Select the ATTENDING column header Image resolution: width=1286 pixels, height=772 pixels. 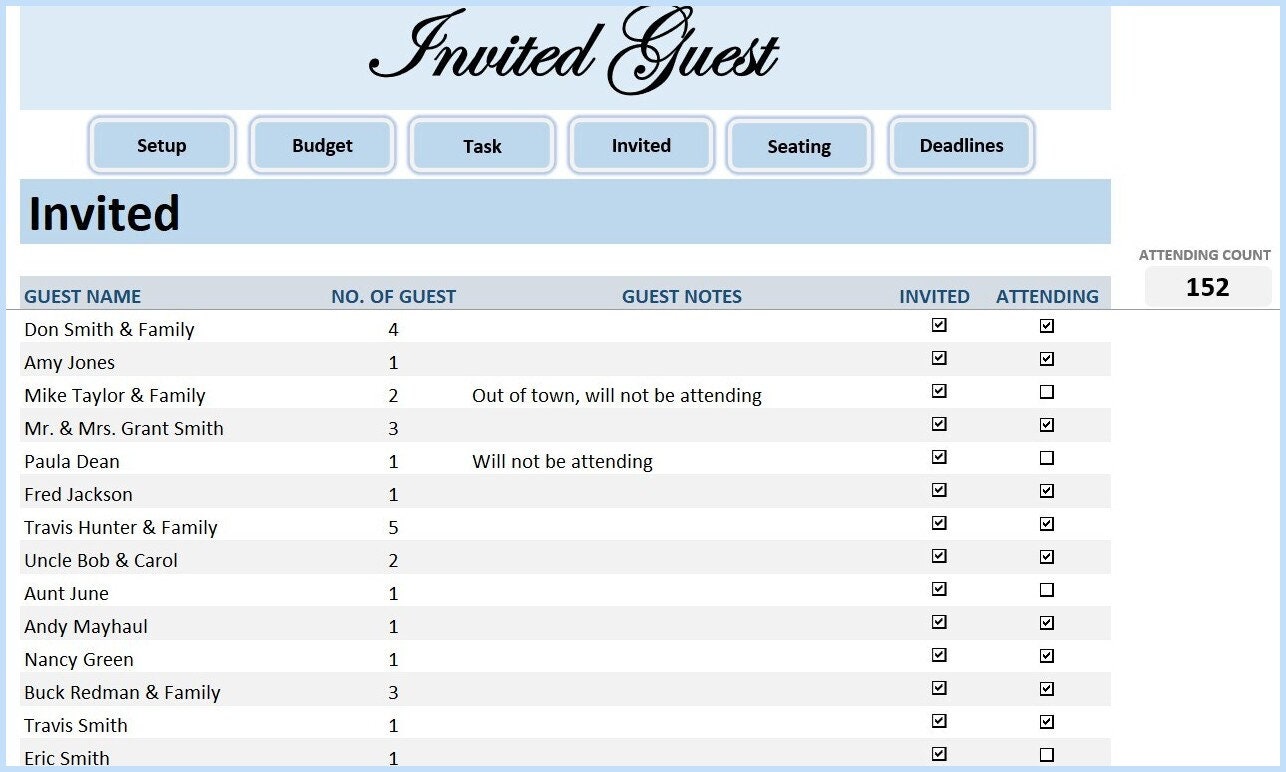click(1047, 297)
